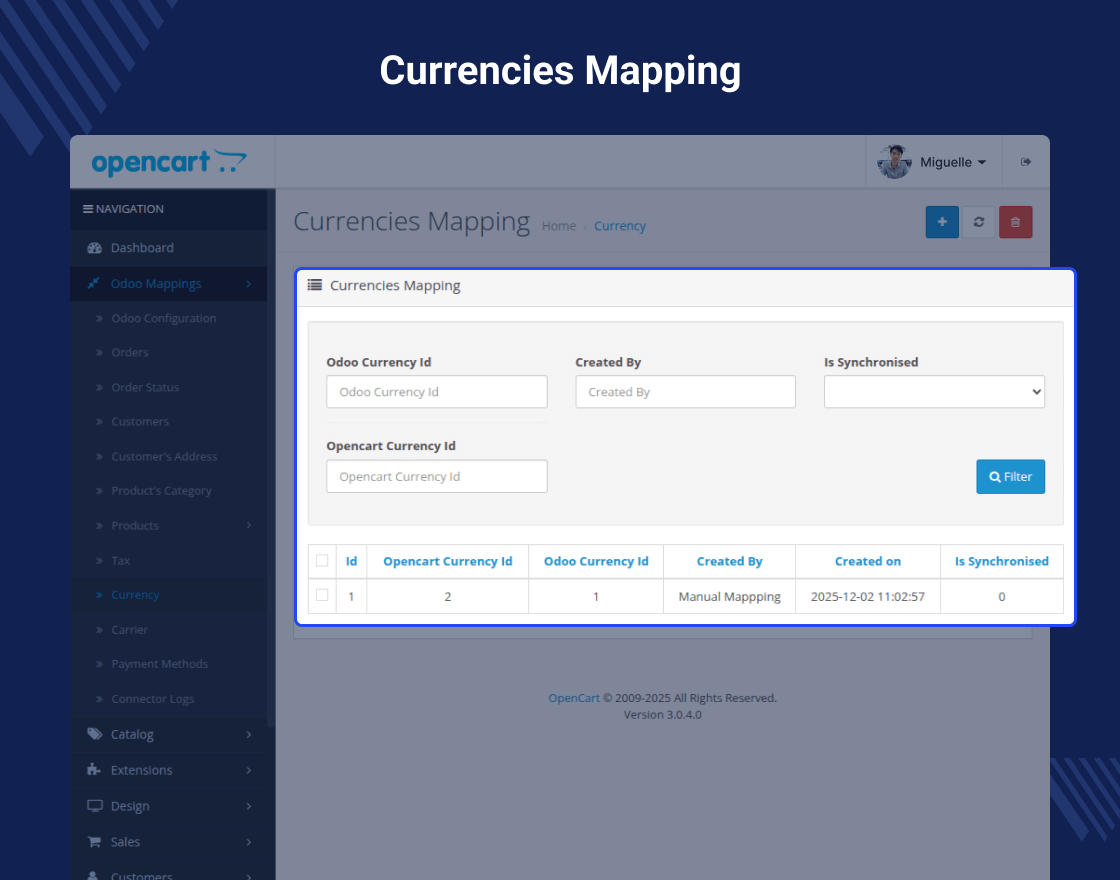Click the refresh icon button

click(x=979, y=221)
